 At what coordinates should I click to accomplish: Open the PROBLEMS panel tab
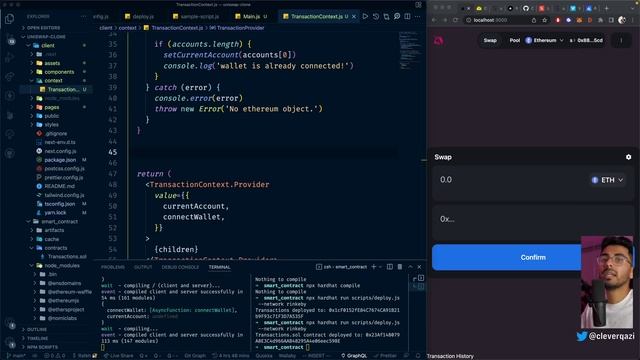coord(113,267)
